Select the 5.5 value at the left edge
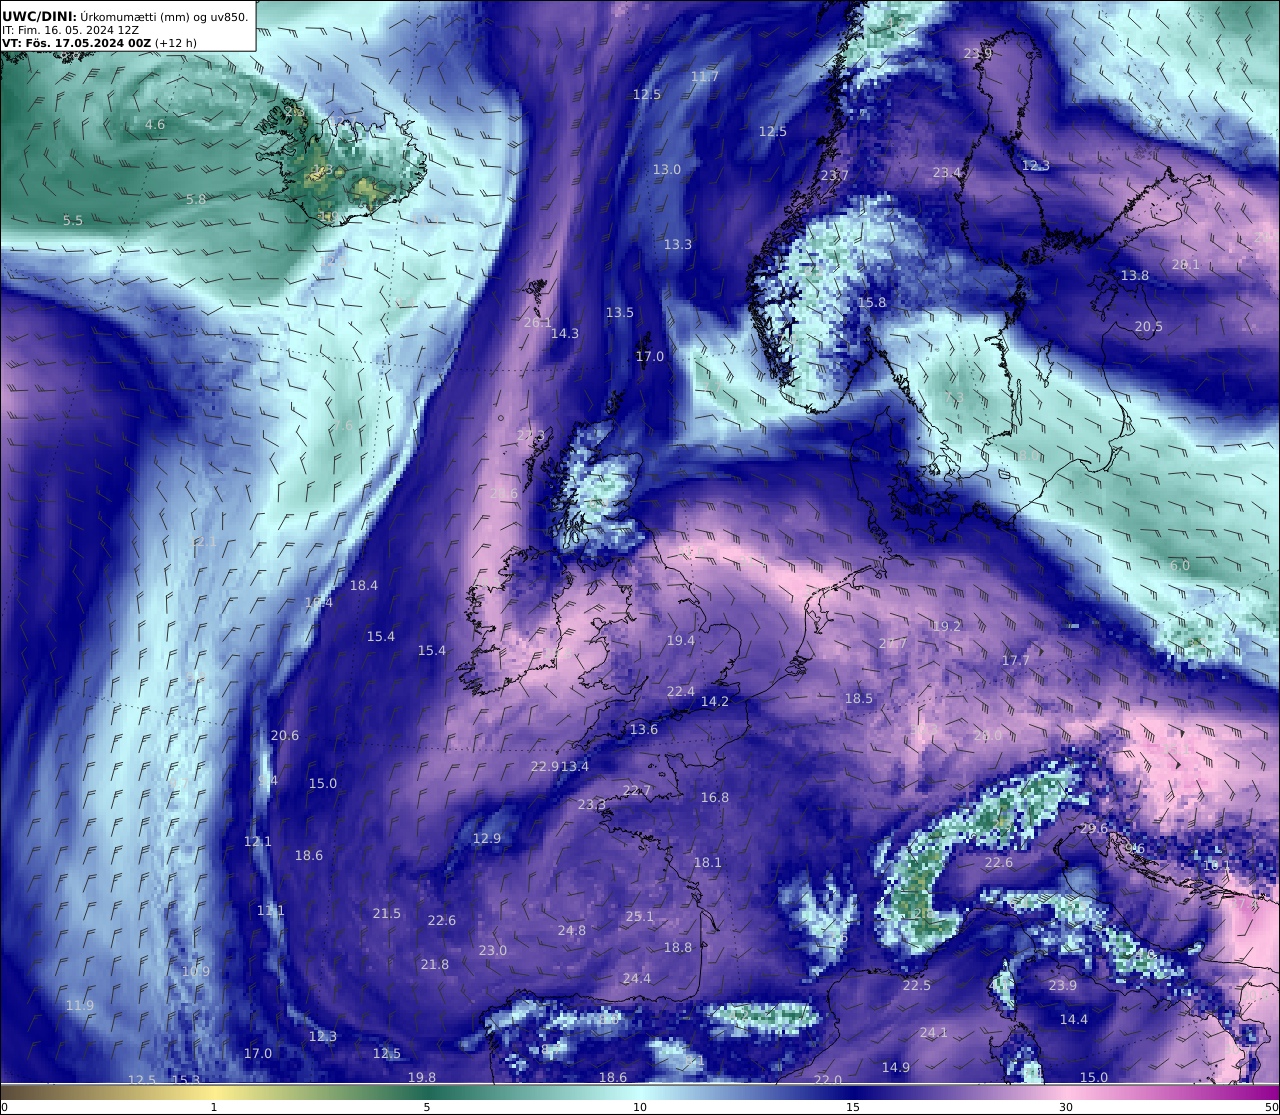1280x1115 pixels. point(73,221)
